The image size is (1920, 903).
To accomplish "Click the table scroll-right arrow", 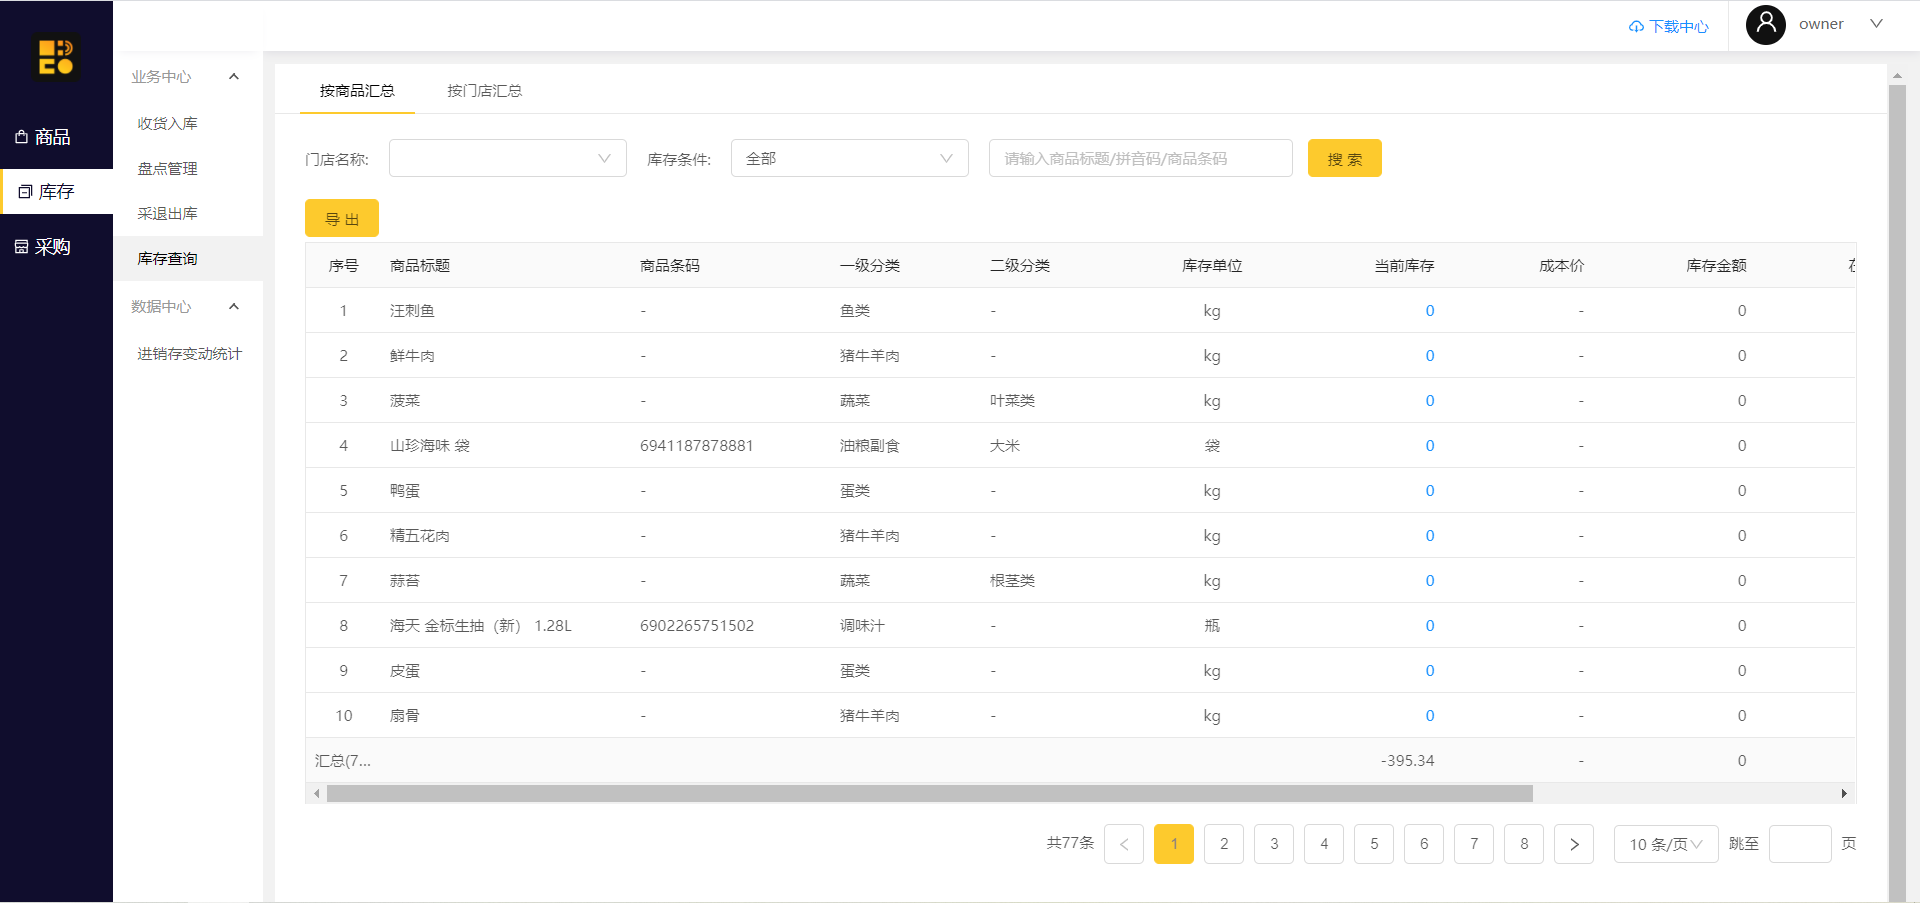I will pyautogui.click(x=1845, y=793).
